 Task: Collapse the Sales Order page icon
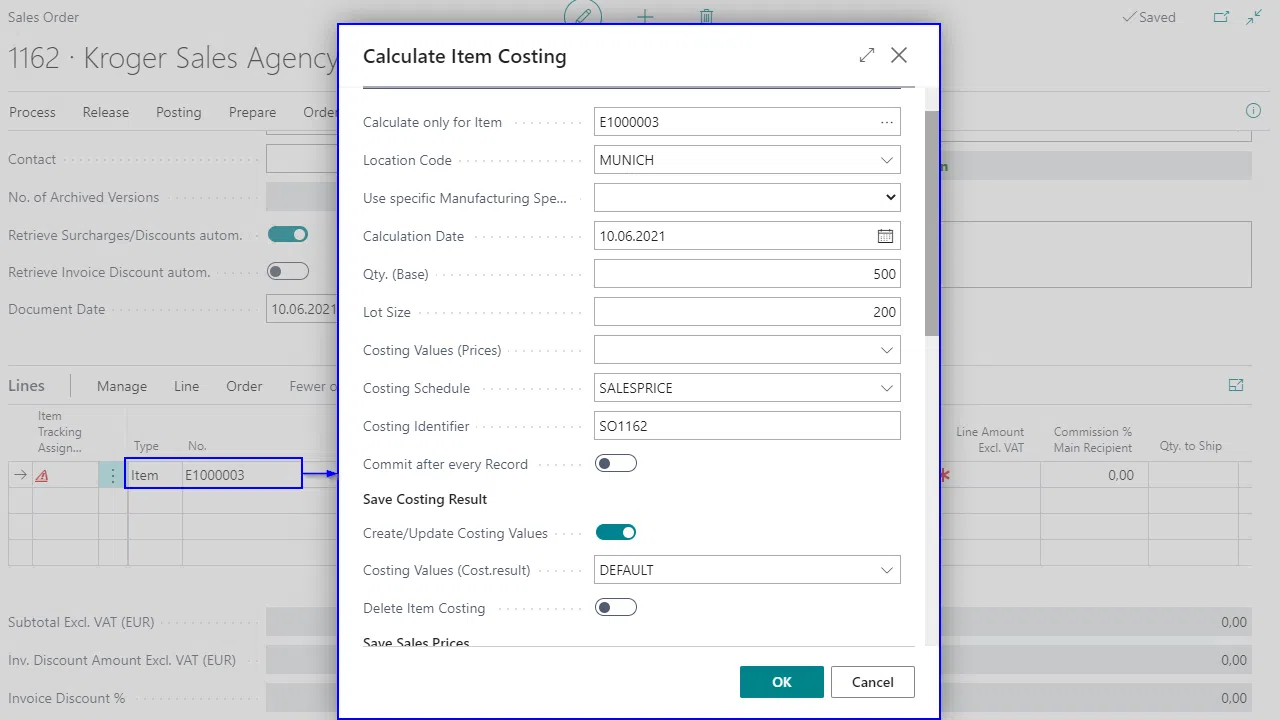(x=1254, y=17)
